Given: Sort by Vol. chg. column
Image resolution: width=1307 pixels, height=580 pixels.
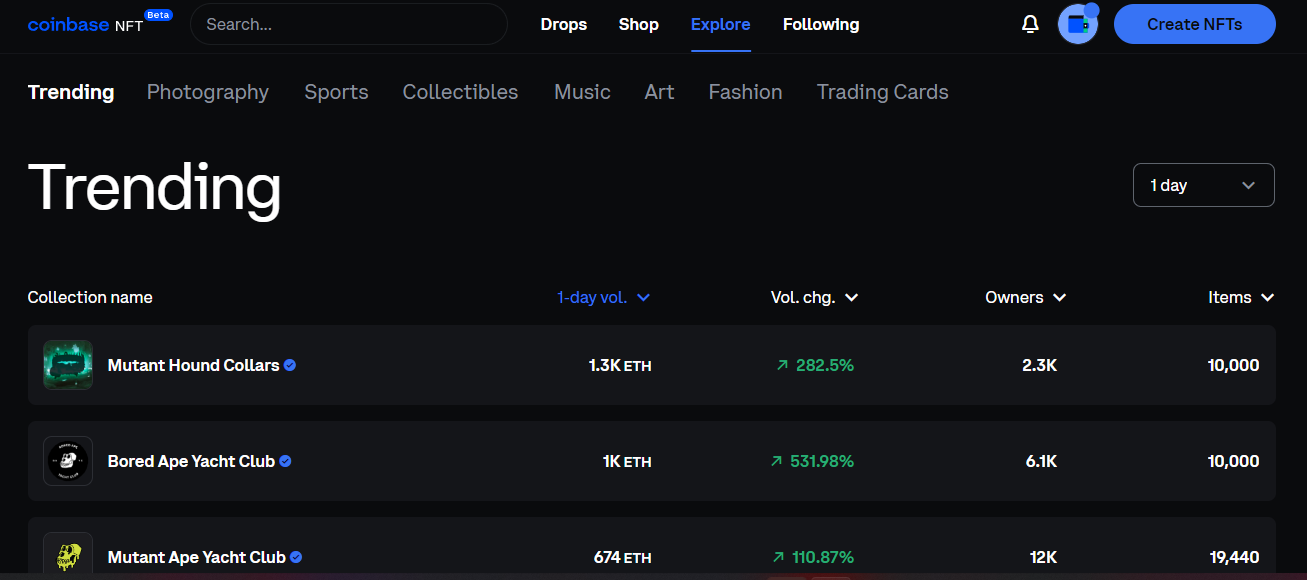Looking at the screenshot, I should coord(815,297).
